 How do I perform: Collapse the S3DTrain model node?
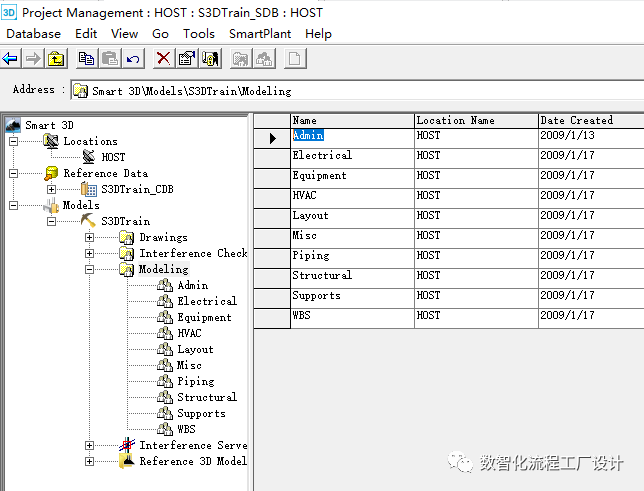click(51, 221)
